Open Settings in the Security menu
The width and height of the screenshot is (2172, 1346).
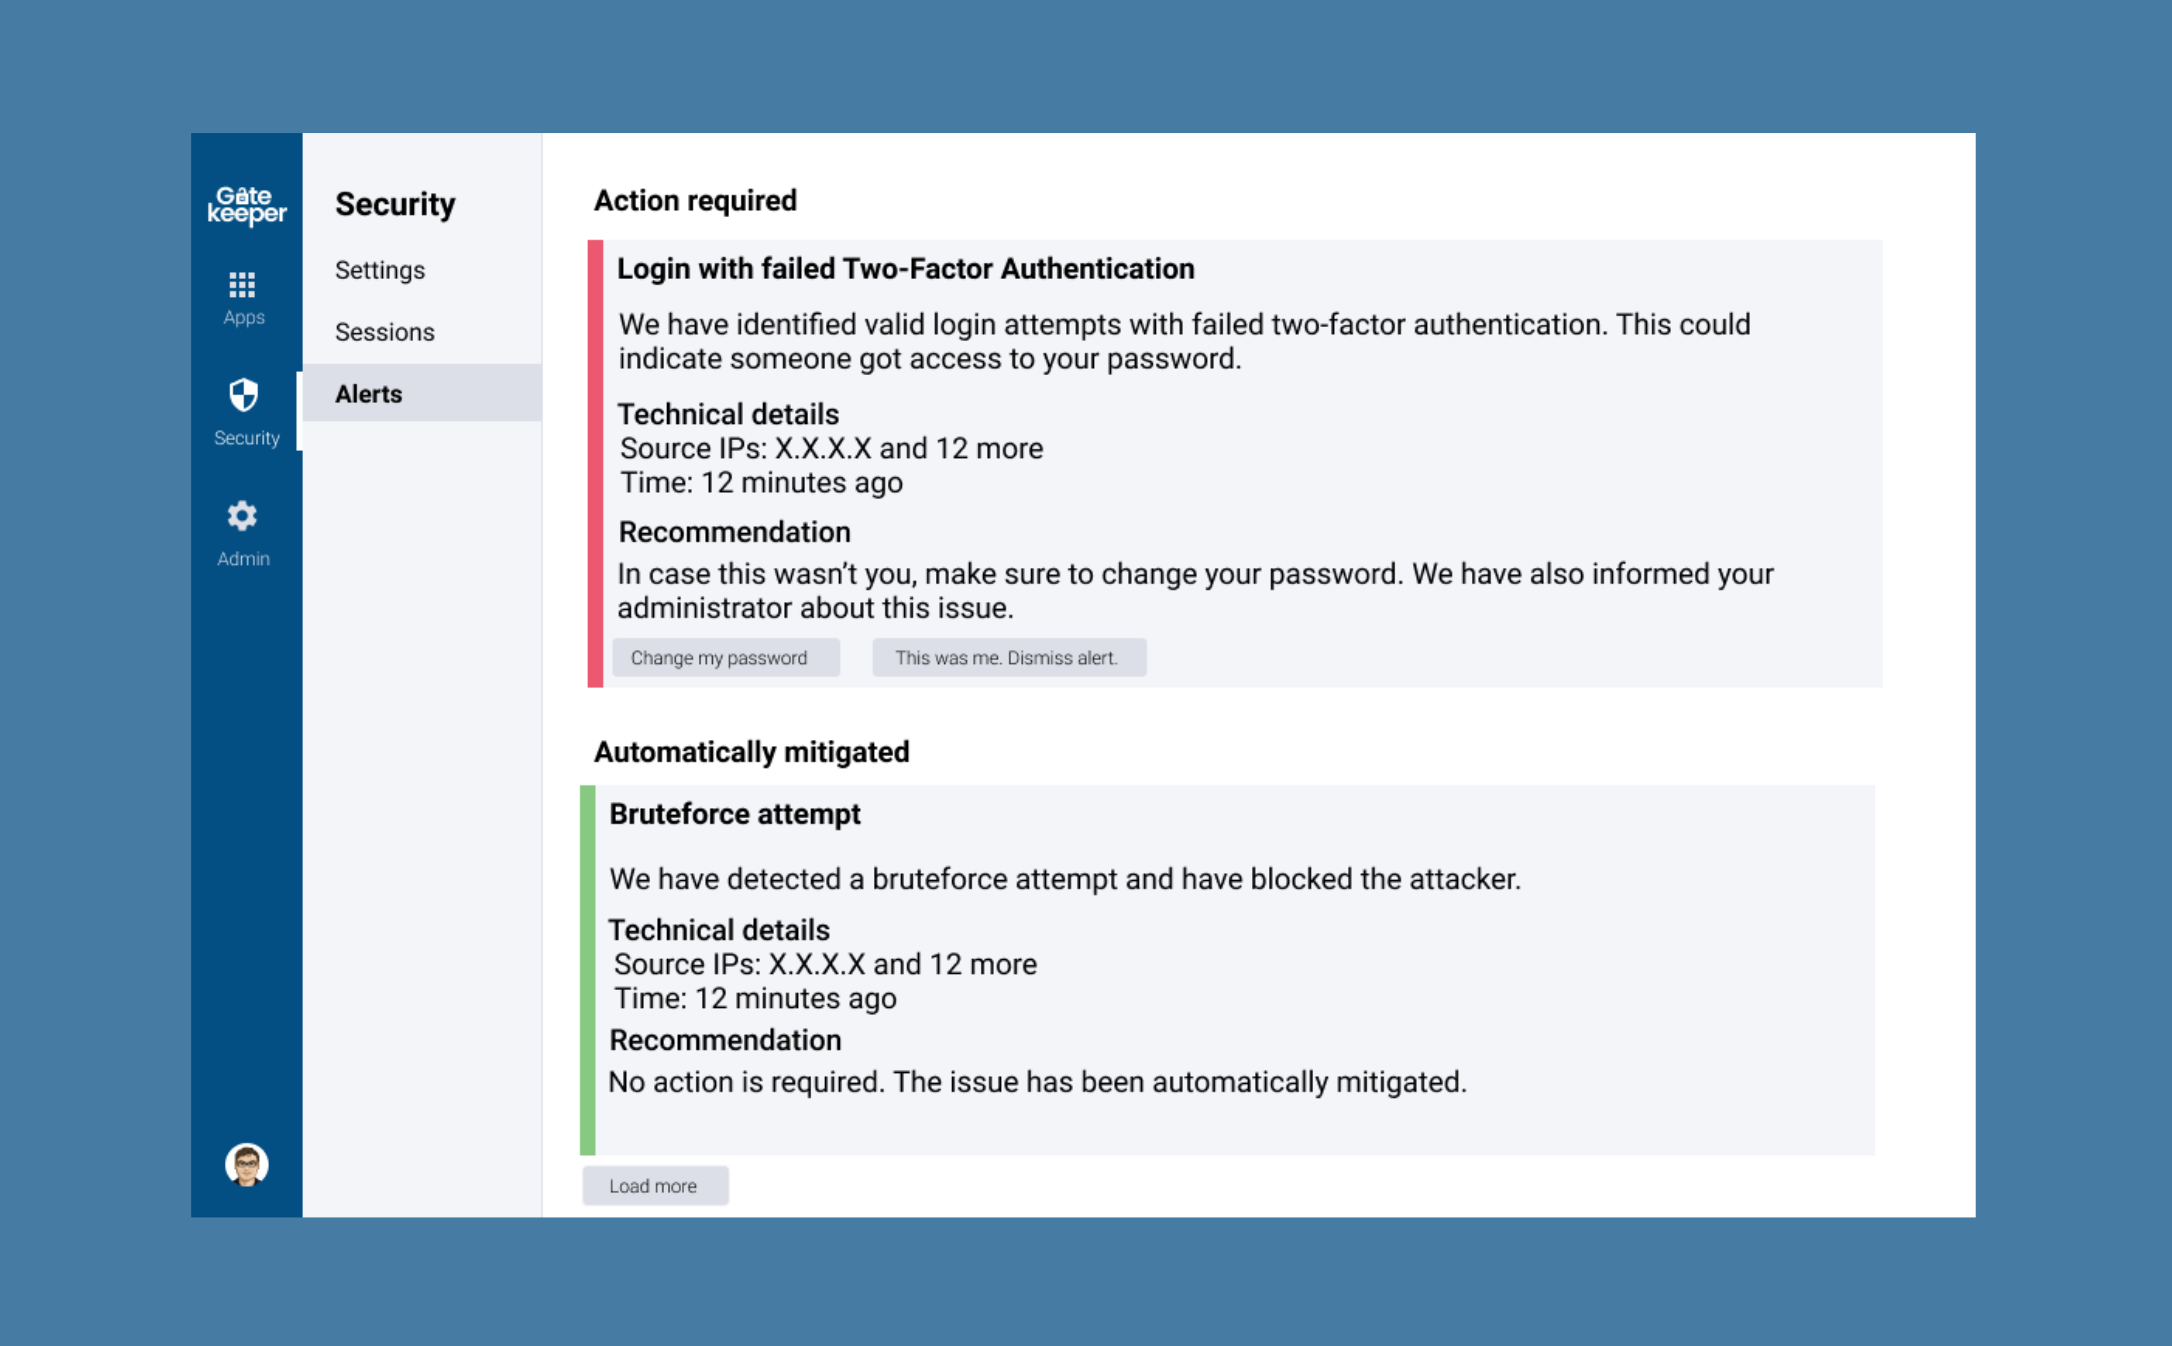tap(380, 270)
